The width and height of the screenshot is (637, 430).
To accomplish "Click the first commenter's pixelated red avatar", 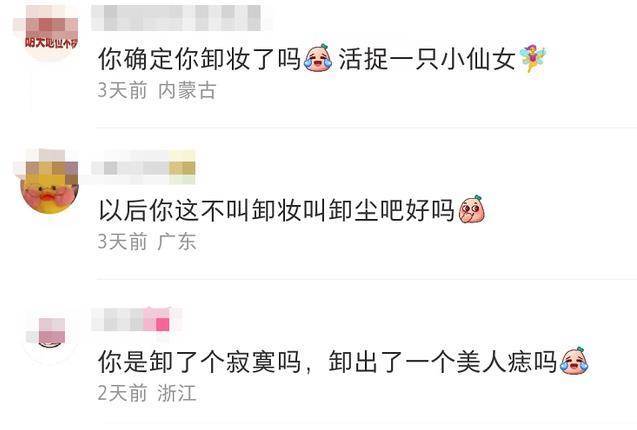I will pyautogui.click(x=51, y=33).
